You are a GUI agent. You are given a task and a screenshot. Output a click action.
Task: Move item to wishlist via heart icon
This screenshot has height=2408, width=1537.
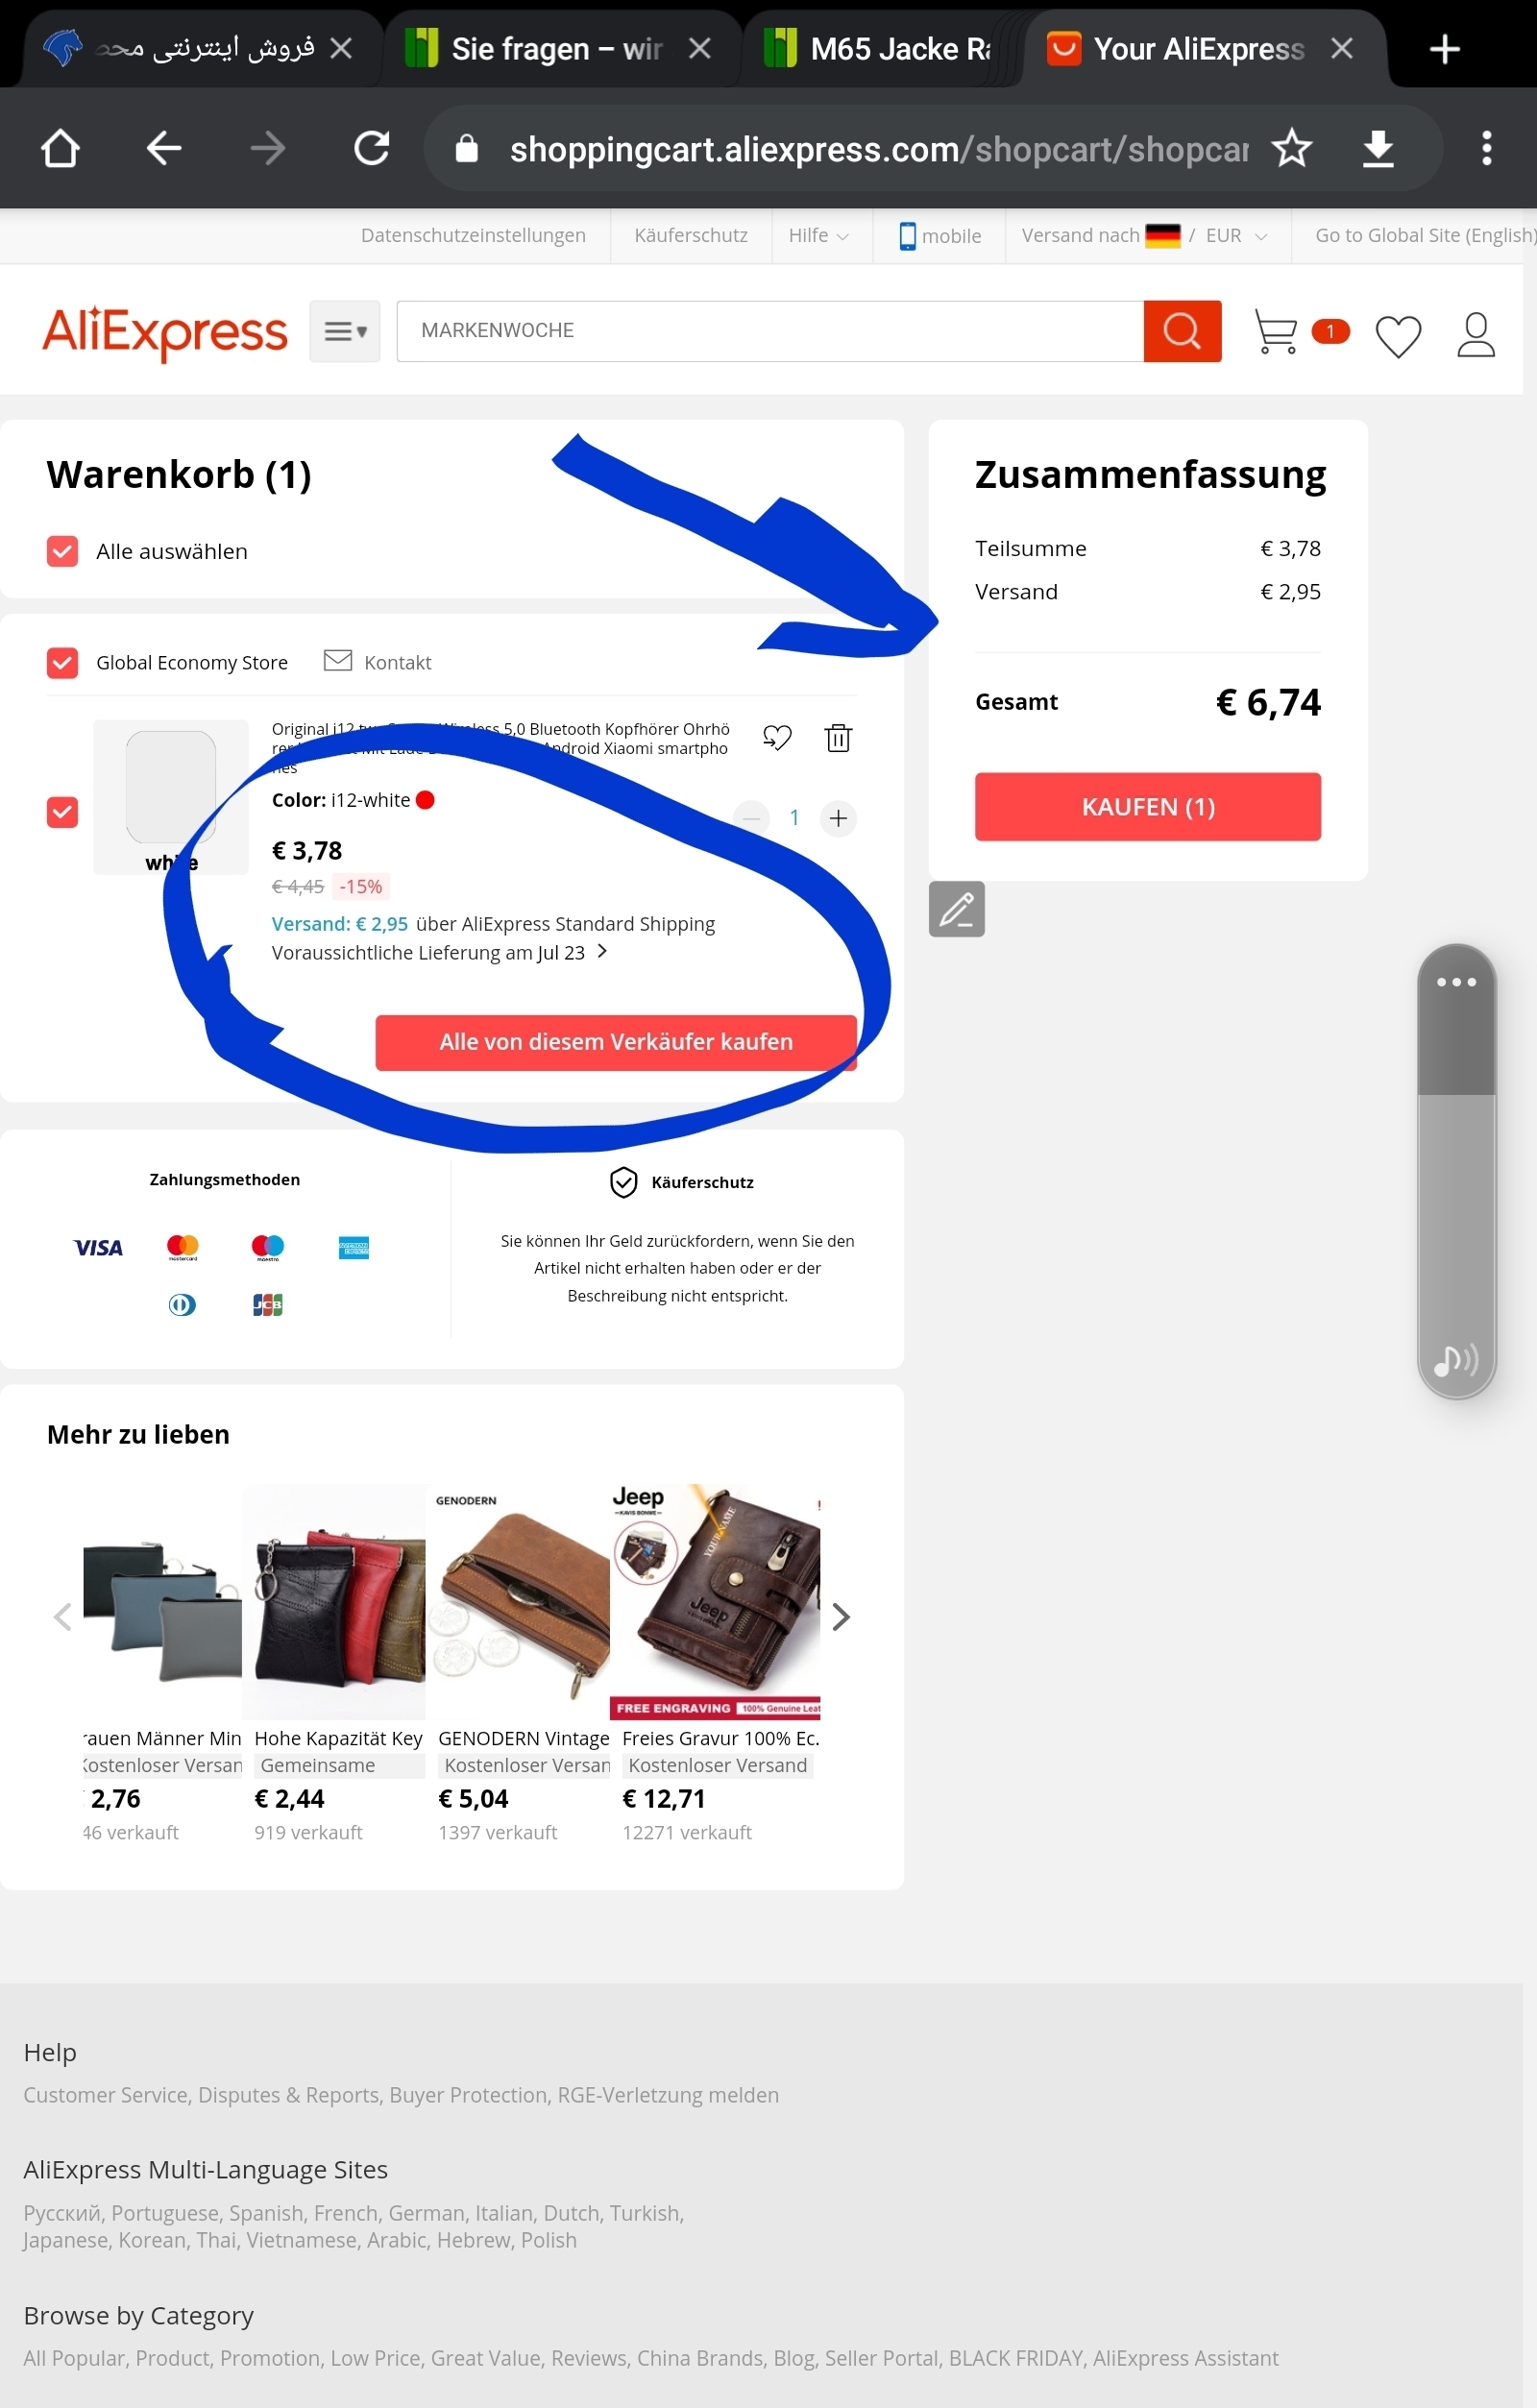pos(777,738)
